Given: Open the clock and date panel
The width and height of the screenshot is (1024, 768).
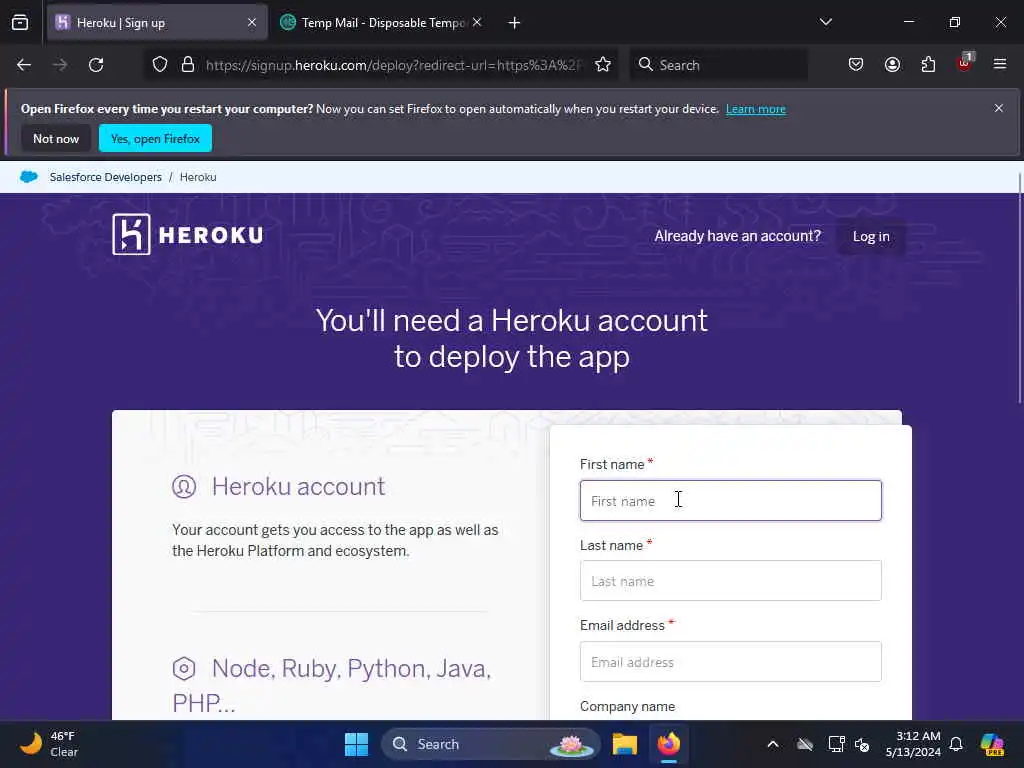Looking at the screenshot, I should tap(913, 744).
